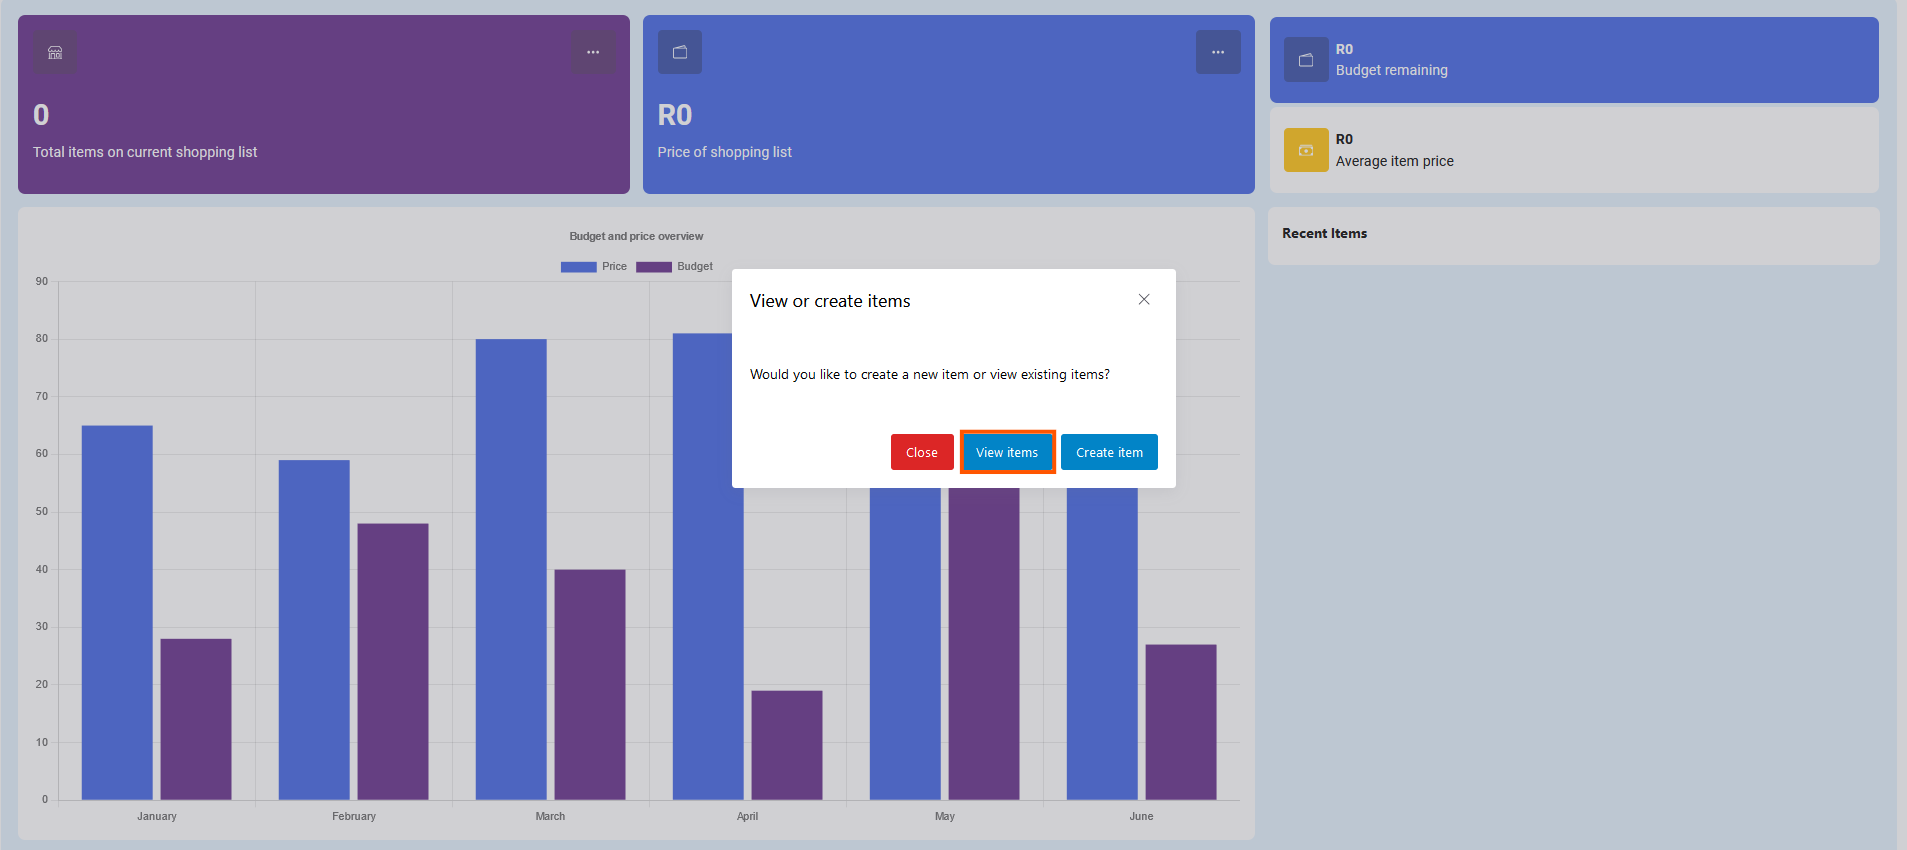Click the April budget bar in the chart
The image size is (1907, 850).
(787, 745)
